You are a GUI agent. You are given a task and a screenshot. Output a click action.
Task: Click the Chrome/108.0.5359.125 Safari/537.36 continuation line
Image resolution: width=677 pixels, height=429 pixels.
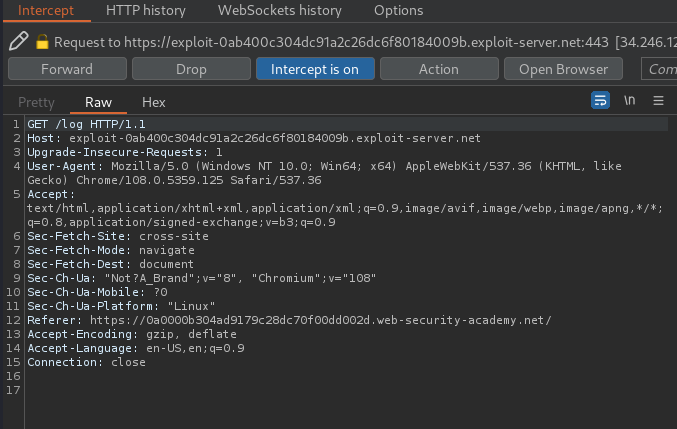pyautogui.click(x=174, y=180)
